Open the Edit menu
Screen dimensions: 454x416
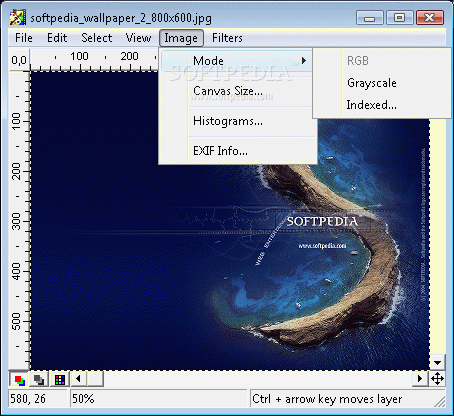57,38
